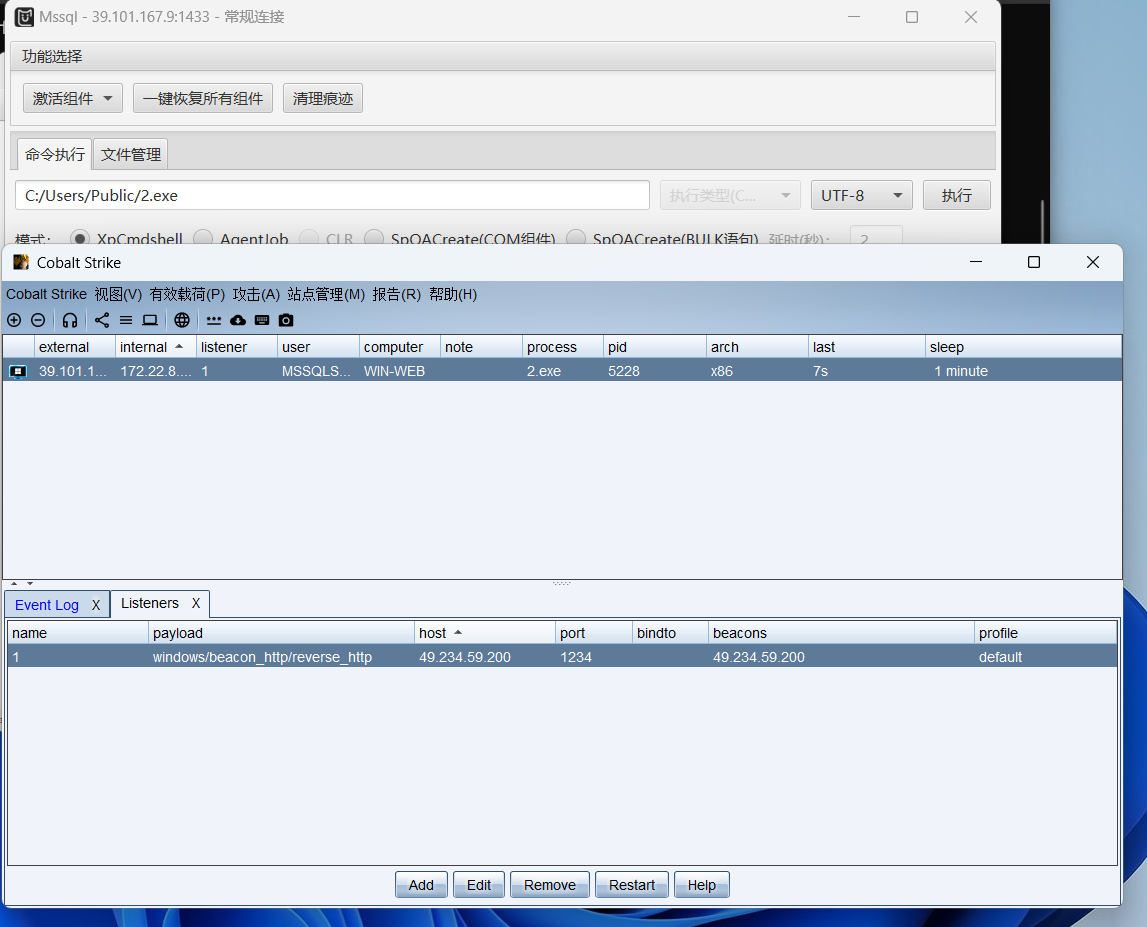This screenshot has height=927, width=1147.
Task: Select SpOACreate(BULK语句) radio mode
Action: click(x=576, y=238)
